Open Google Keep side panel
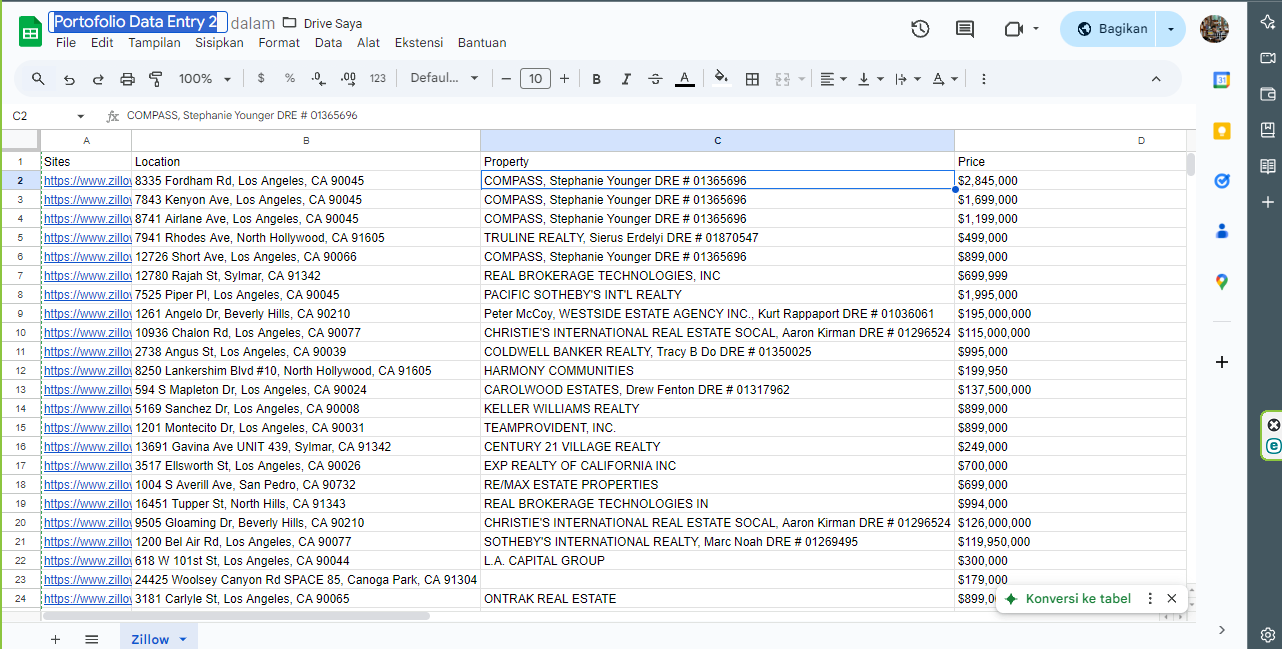Screen dimensions: 1282x649 point(1221,131)
